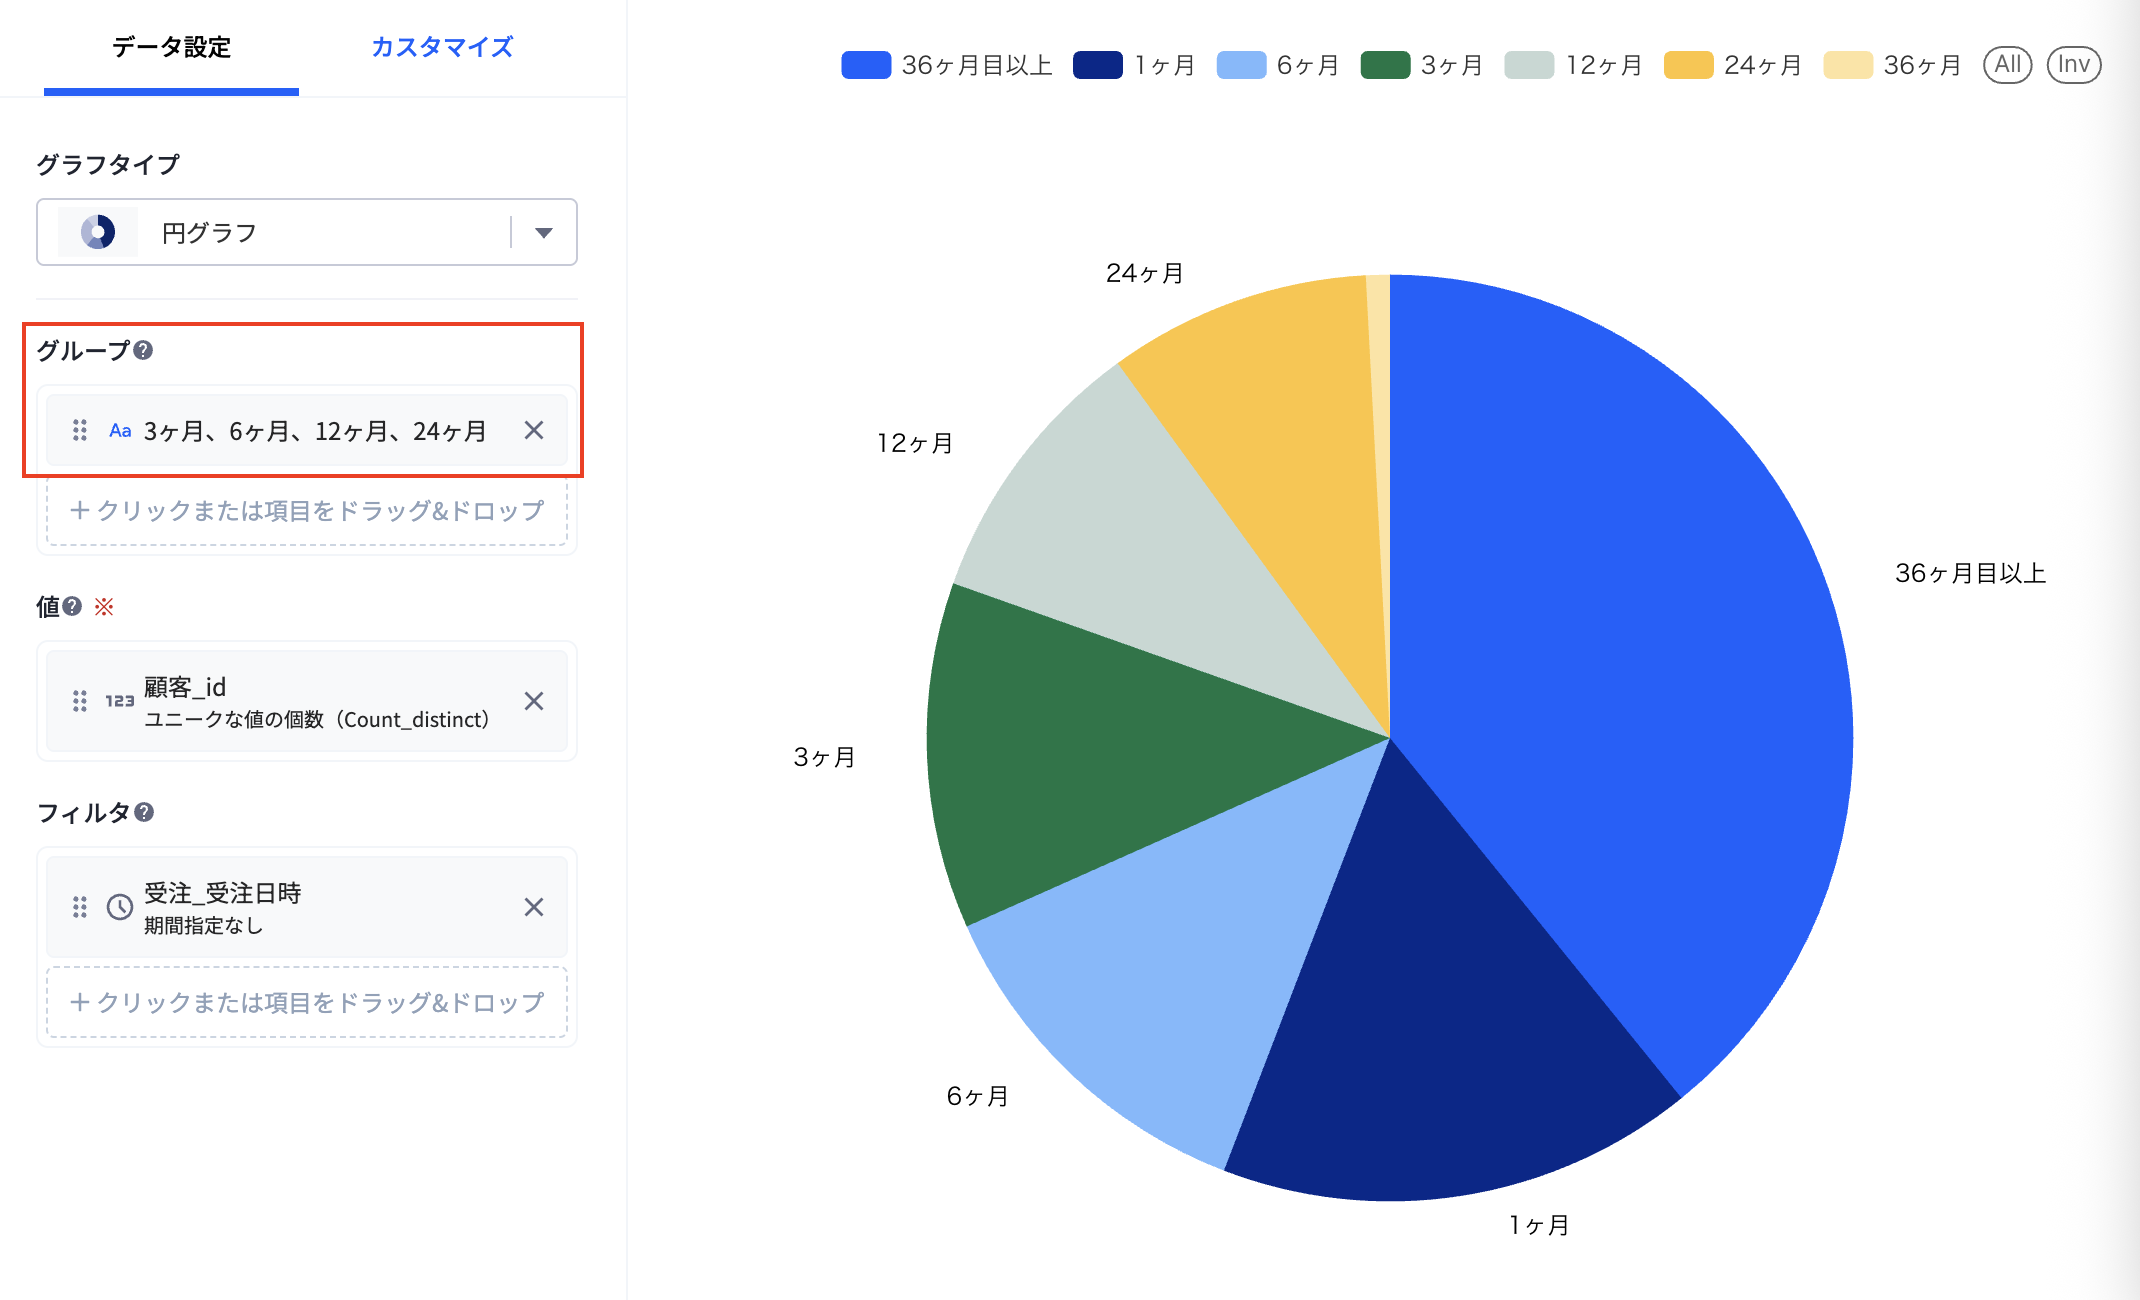Click drag handle of the 顧客_id item
2140x1300 pixels.
pos(80,701)
